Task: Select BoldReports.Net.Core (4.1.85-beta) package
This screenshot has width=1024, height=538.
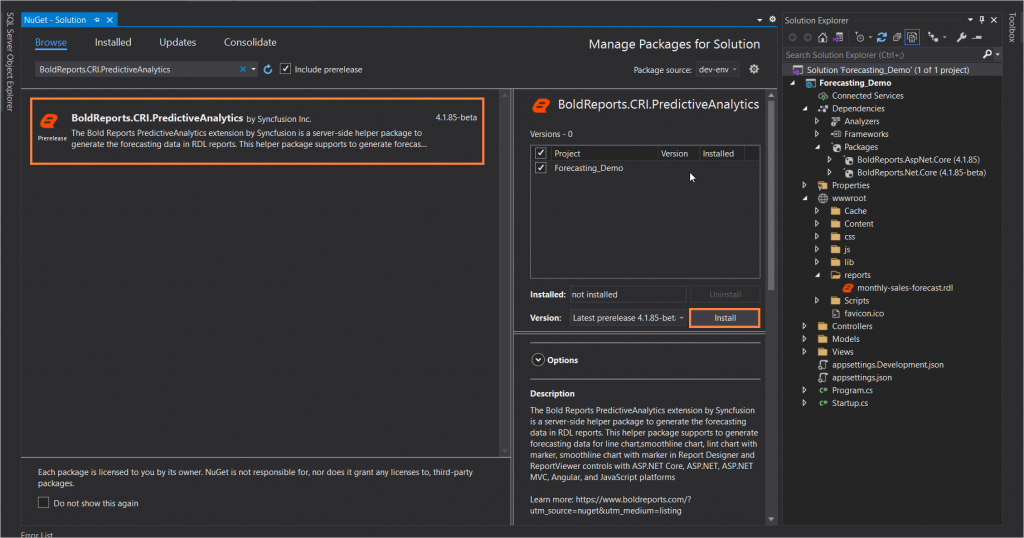Action: tap(921, 173)
